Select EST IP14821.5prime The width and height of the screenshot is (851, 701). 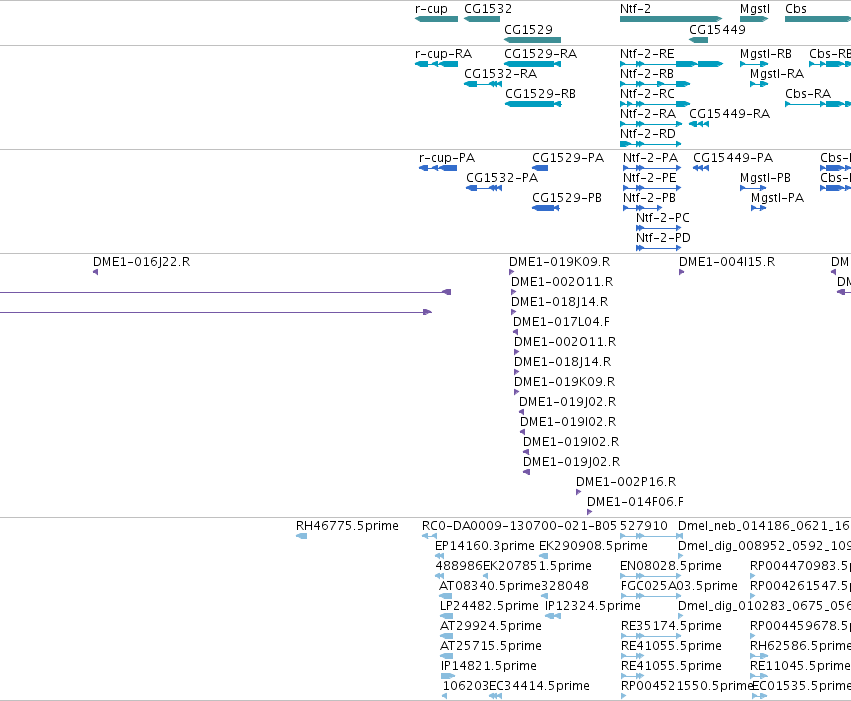pos(488,666)
